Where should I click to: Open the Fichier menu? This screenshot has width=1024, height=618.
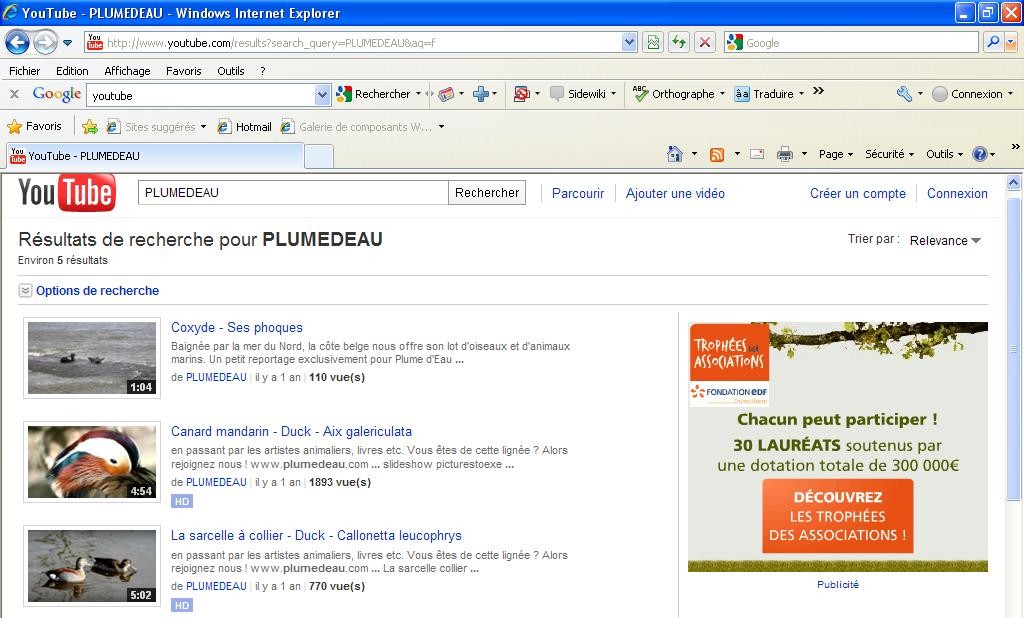pyautogui.click(x=25, y=71)
